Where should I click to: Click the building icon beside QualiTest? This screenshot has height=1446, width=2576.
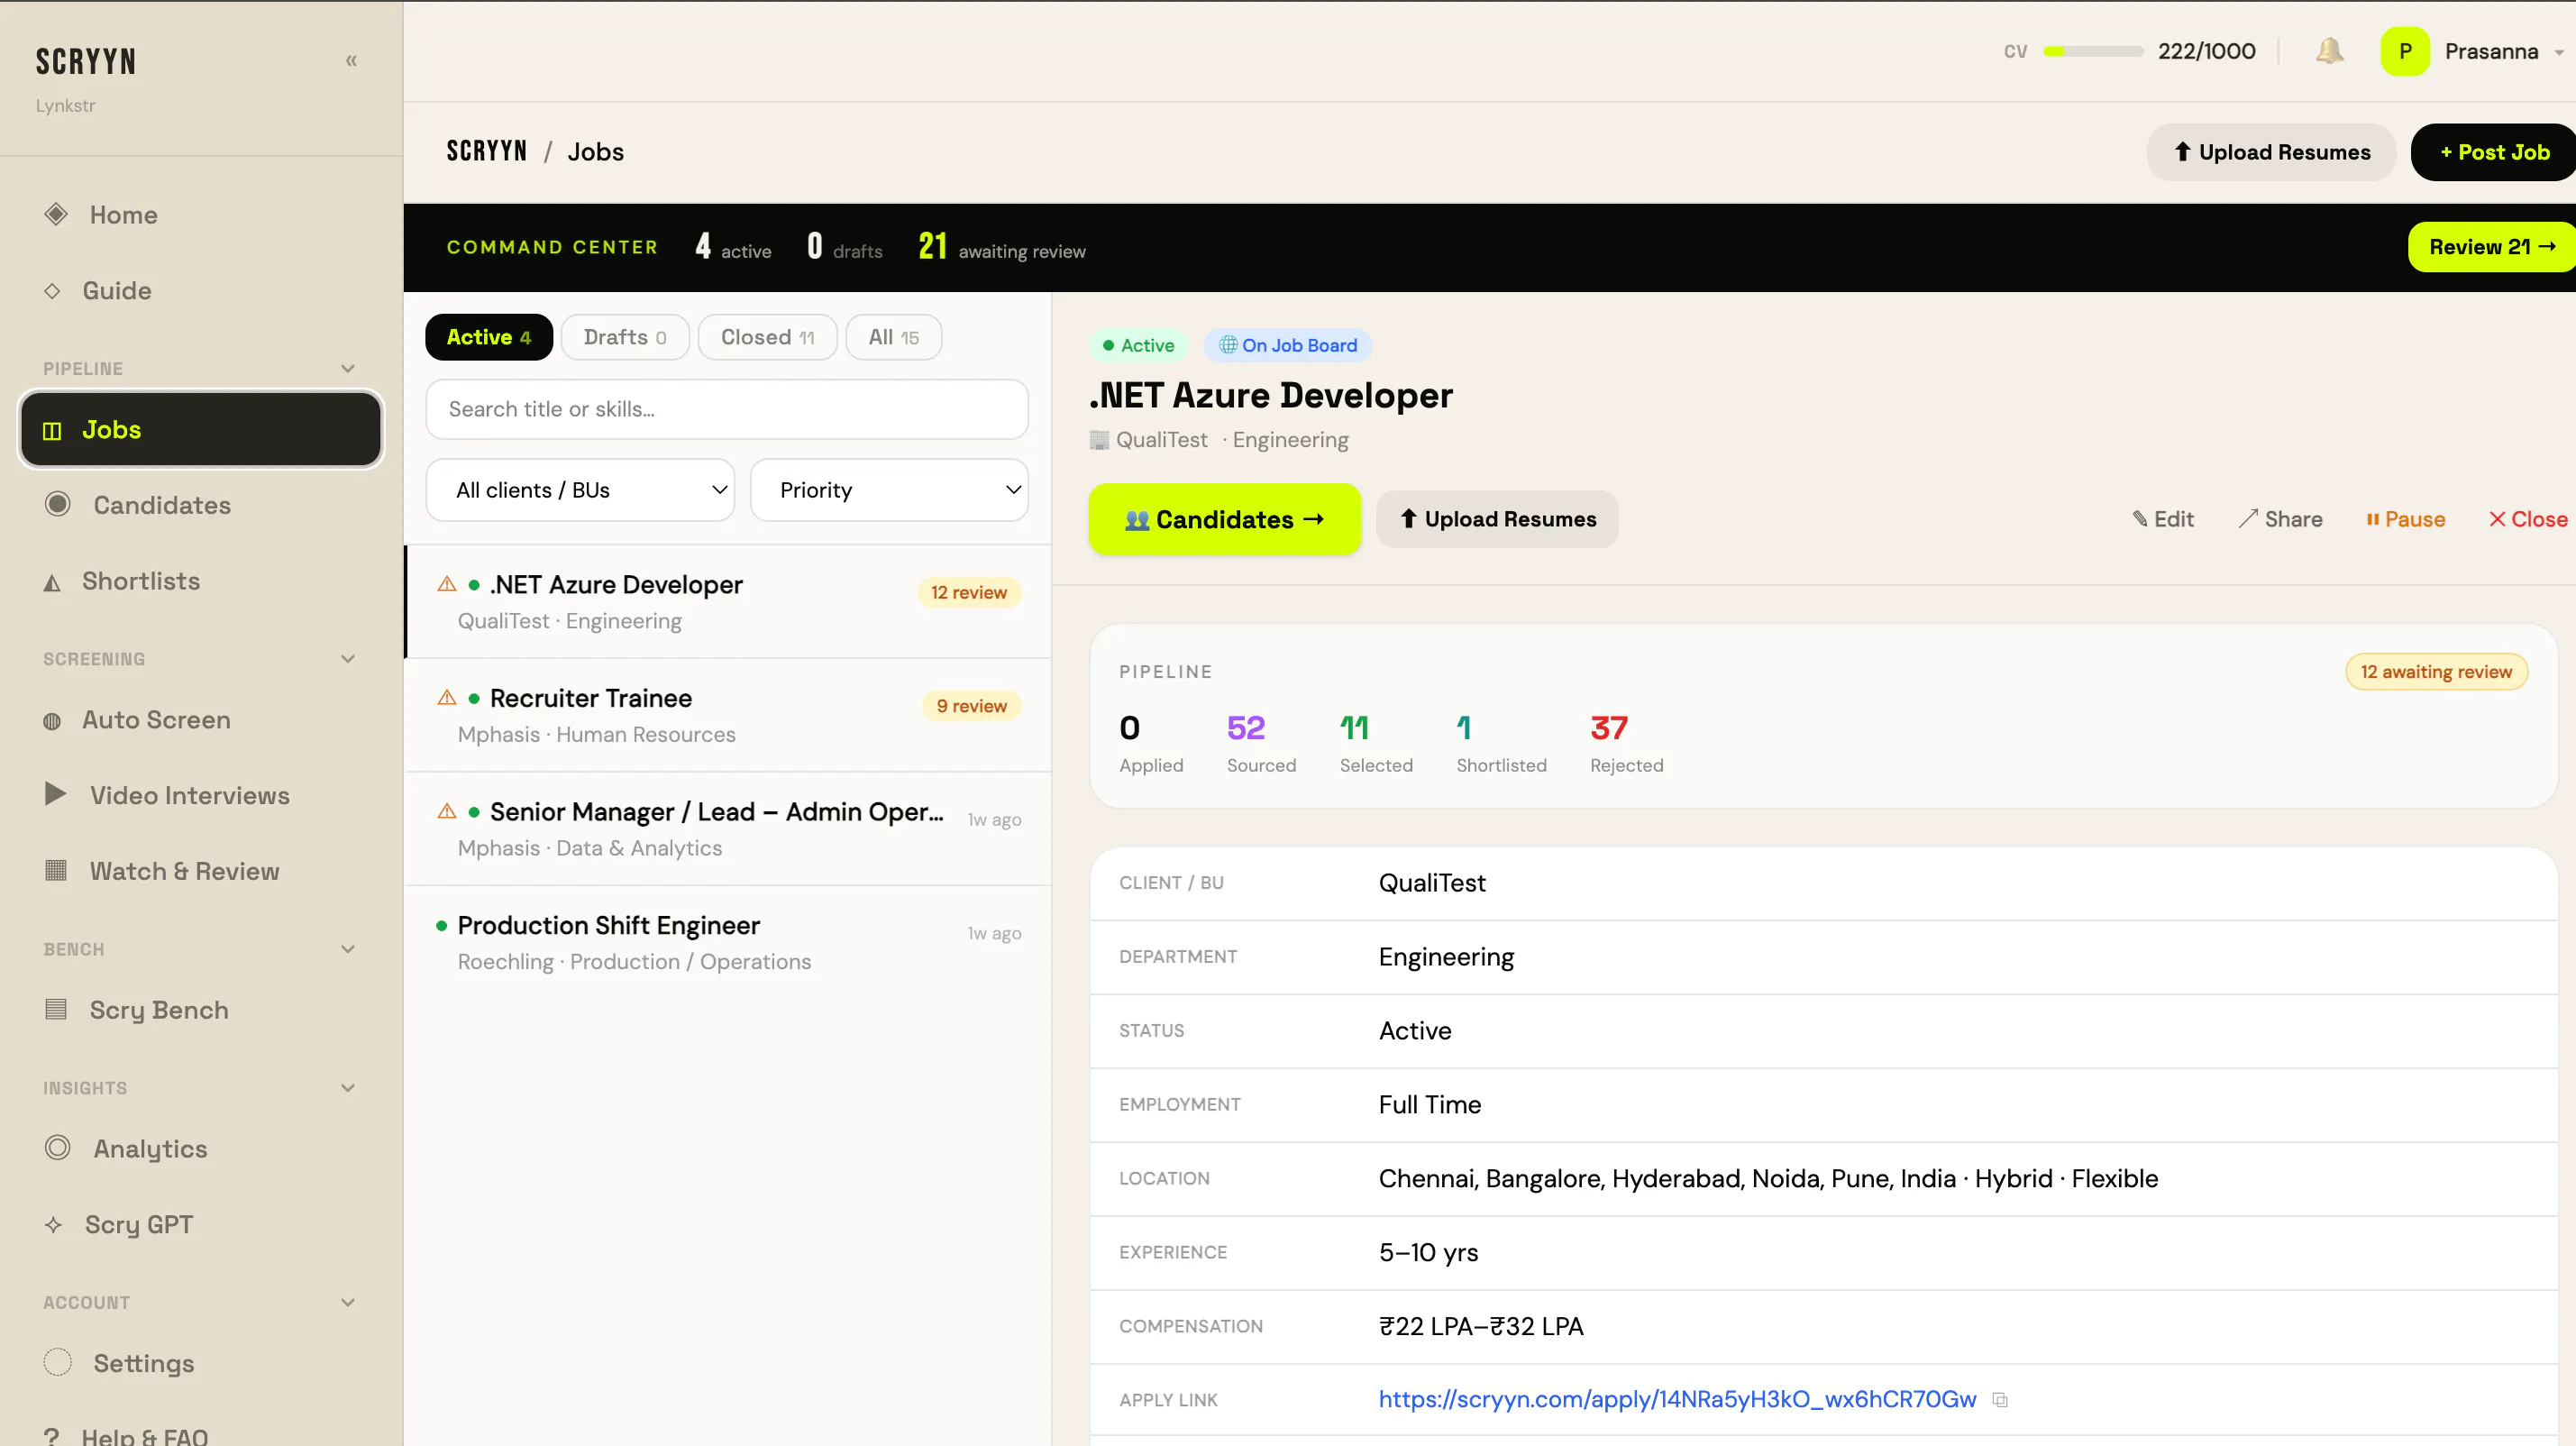click(x=1099, y=440)
